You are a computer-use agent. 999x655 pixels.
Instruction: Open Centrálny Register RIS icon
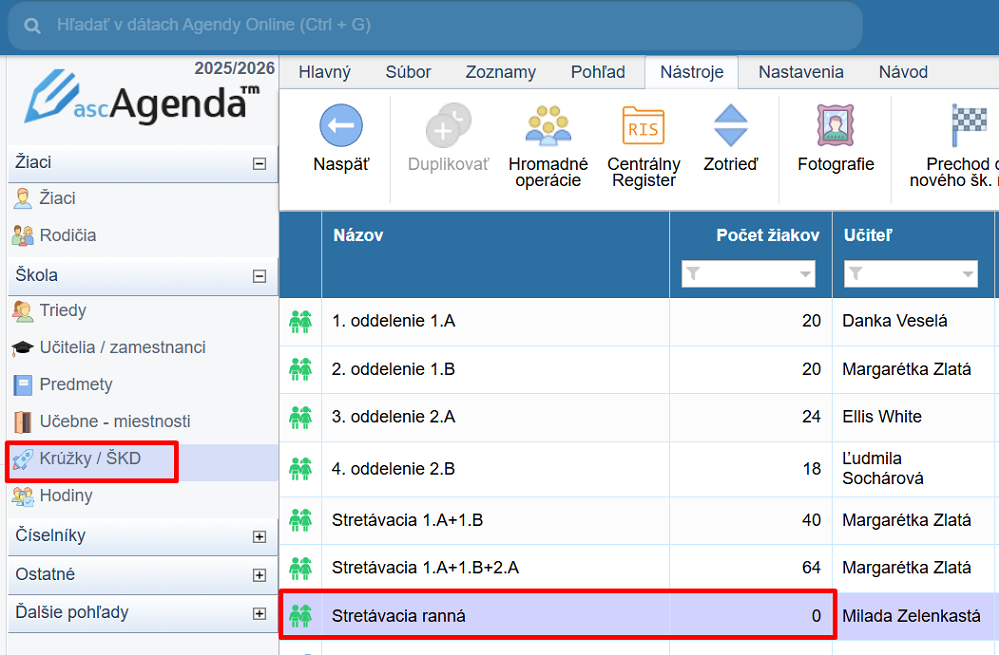pyautogui.click(x=643, y=126)
